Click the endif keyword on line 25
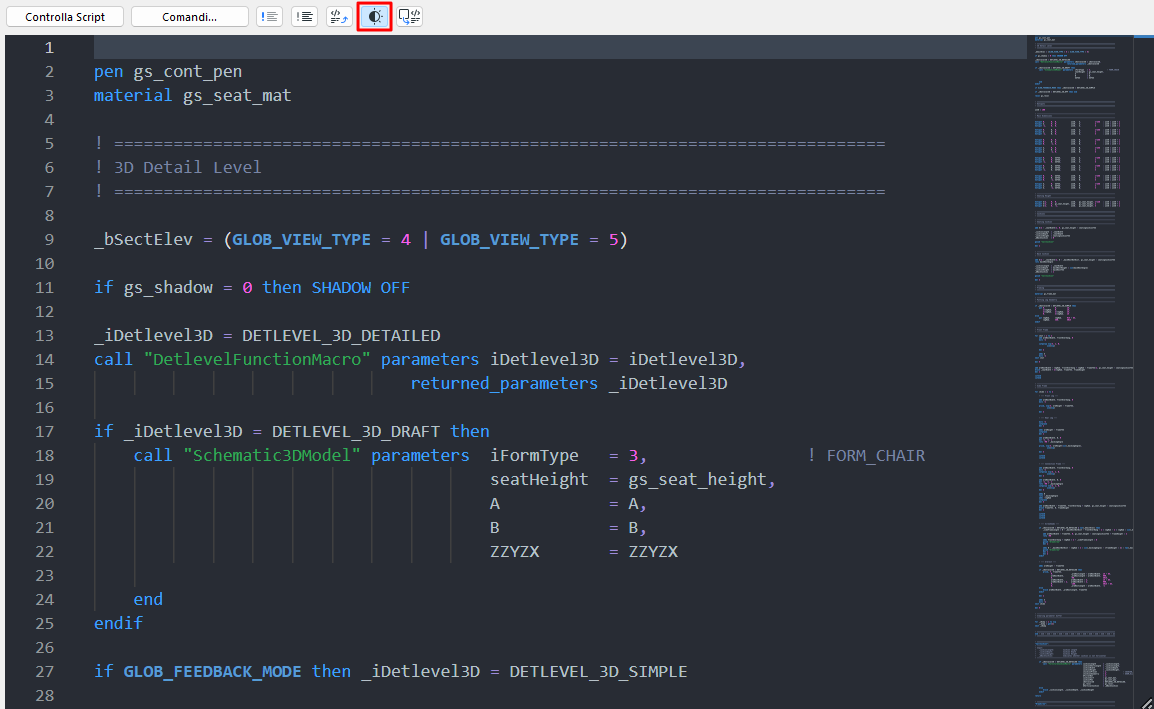1154x709 pixels. pos(118,623)
